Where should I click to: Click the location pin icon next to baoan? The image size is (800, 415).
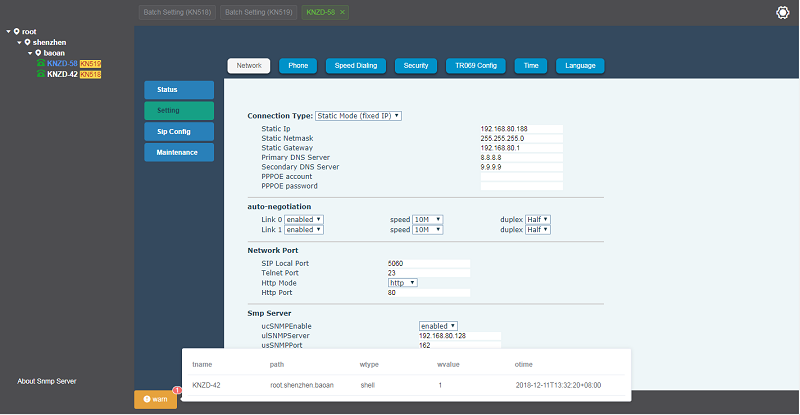[x=37, y=53]
